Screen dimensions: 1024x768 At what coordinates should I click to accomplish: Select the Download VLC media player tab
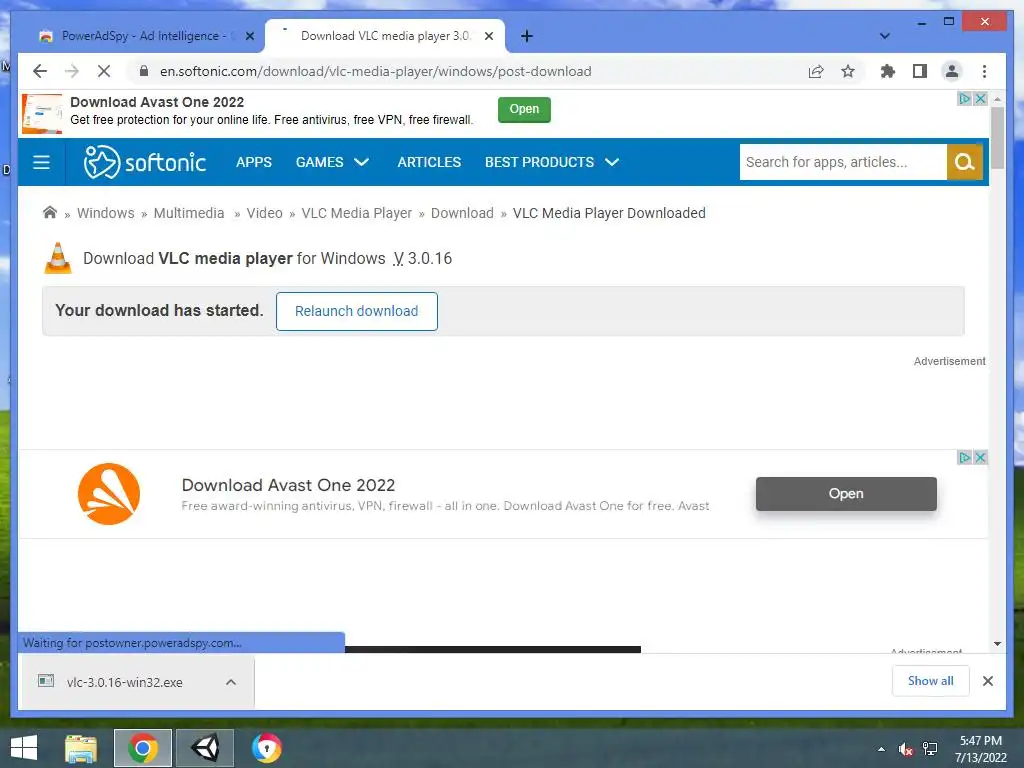pos(385,36)
